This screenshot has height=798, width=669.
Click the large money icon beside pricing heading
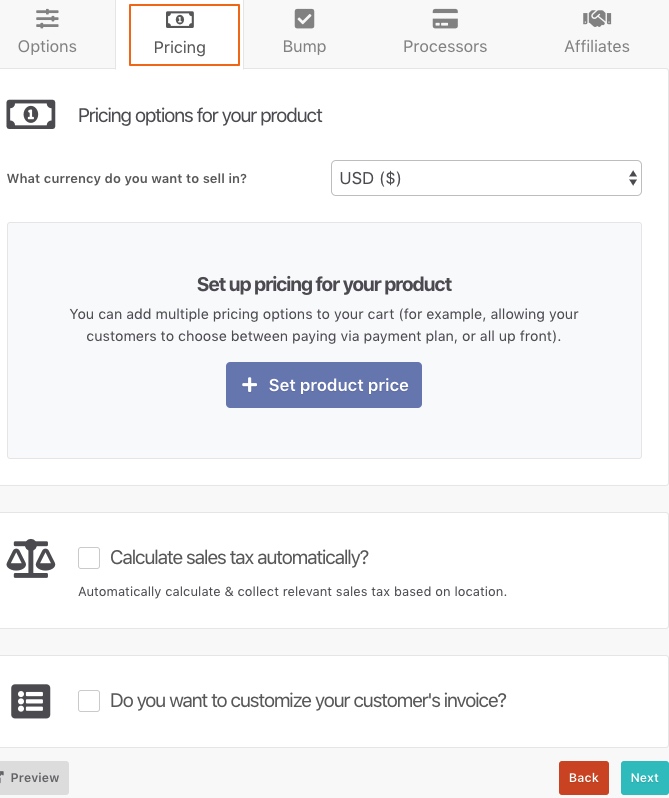point(31,115)
